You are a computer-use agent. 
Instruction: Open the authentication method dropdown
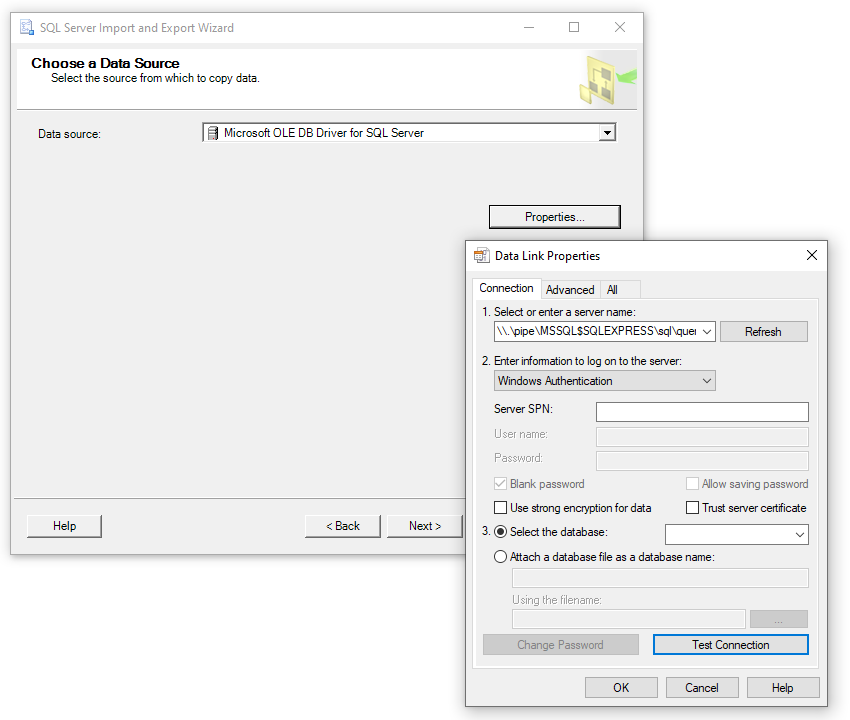coord(708,380)
